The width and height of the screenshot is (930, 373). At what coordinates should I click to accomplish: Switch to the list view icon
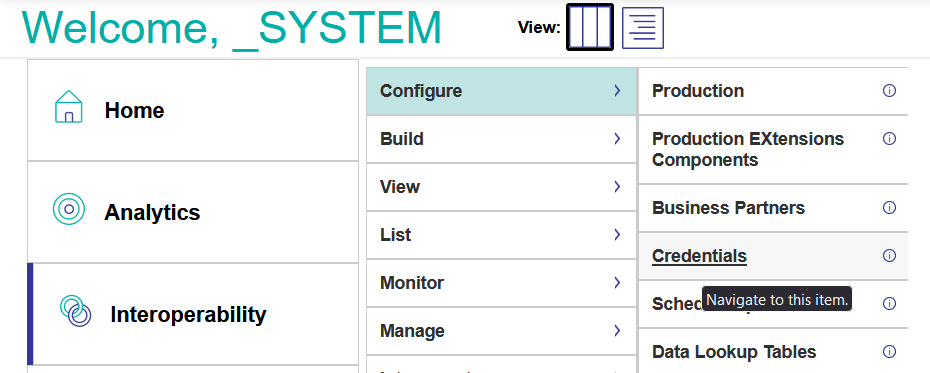tap(643, 28)
